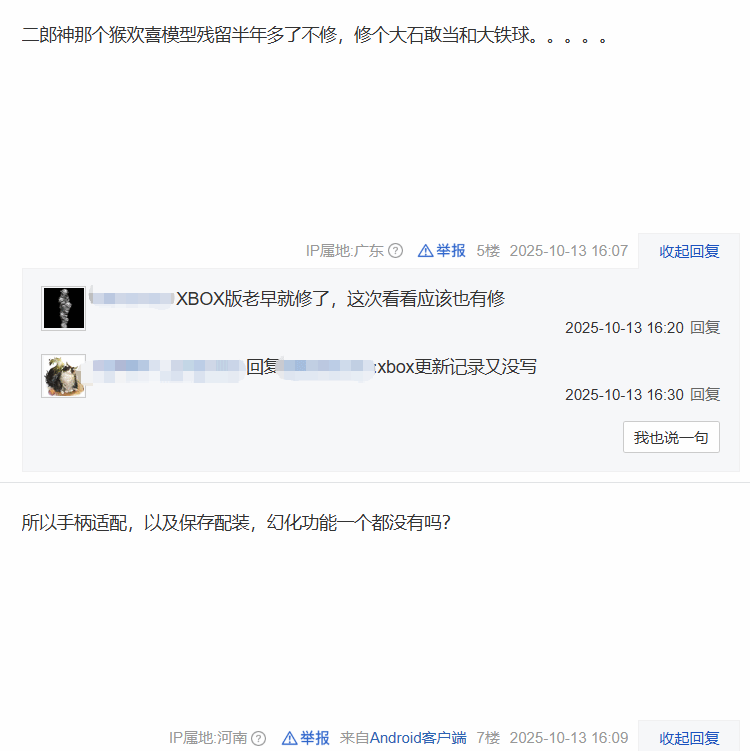Open the Android客户端 link

(418, 738)
